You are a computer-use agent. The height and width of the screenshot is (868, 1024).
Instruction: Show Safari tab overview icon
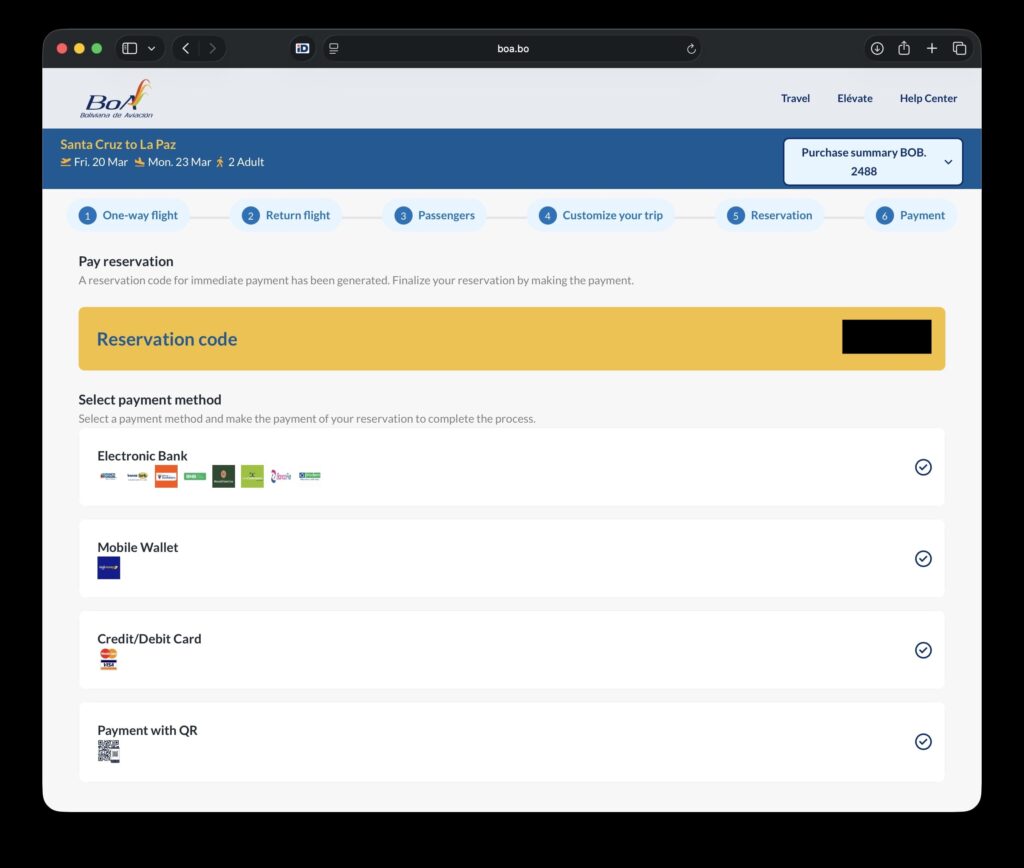point(959,48)
